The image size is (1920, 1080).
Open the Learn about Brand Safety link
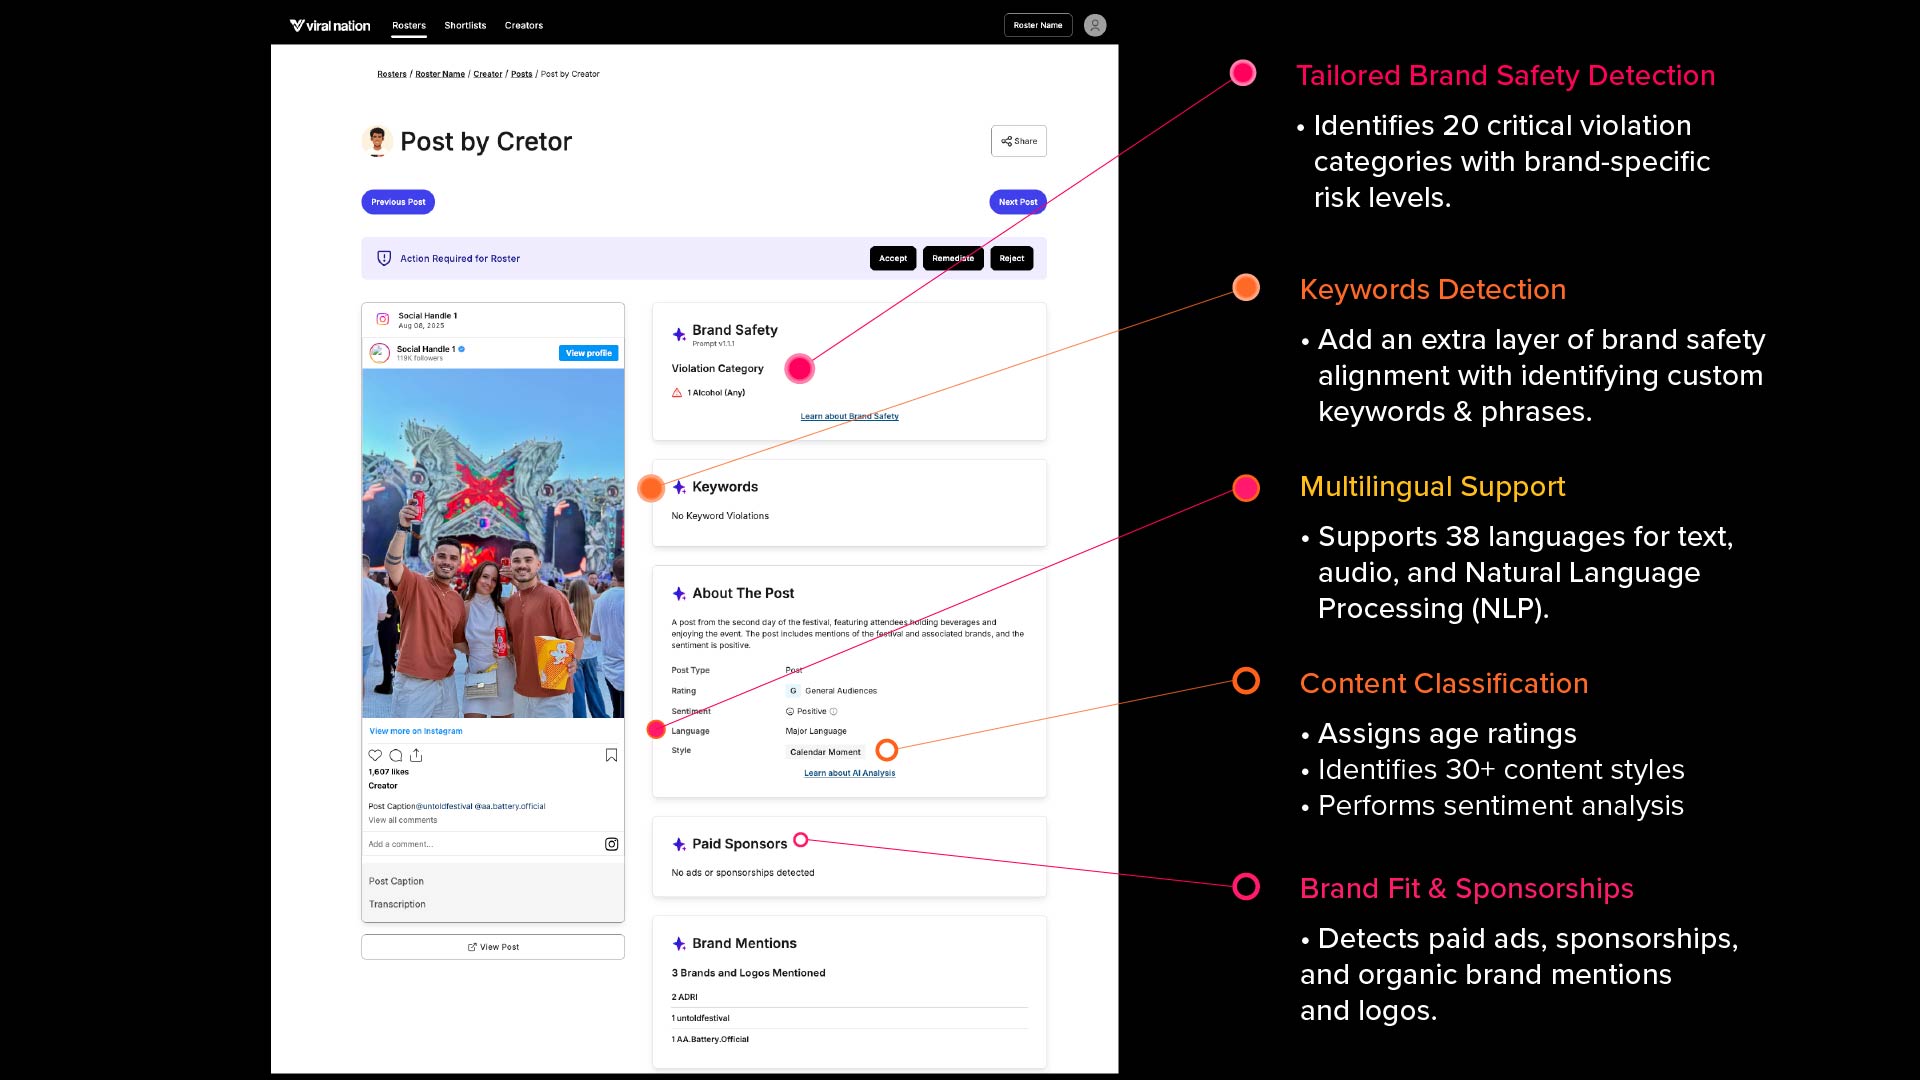click(x=849, y=416)
